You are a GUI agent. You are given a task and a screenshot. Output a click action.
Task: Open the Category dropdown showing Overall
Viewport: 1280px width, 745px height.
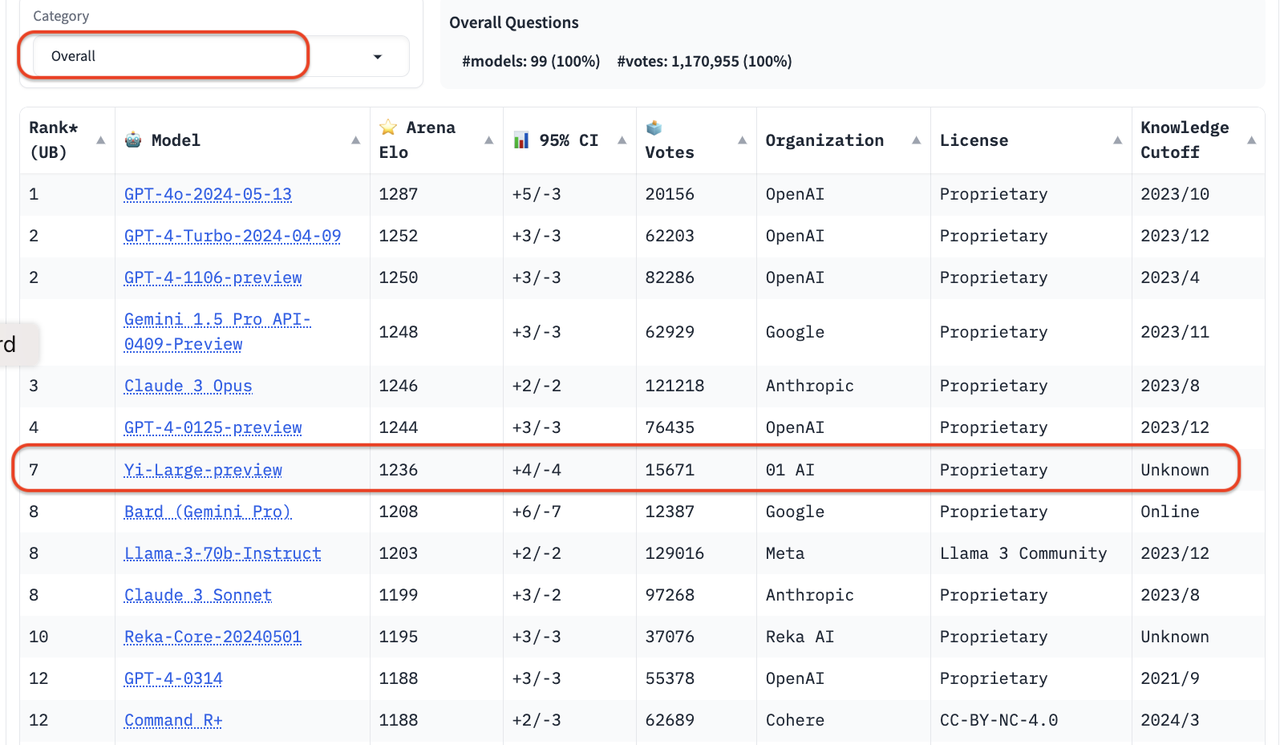[x=200, y=56]
